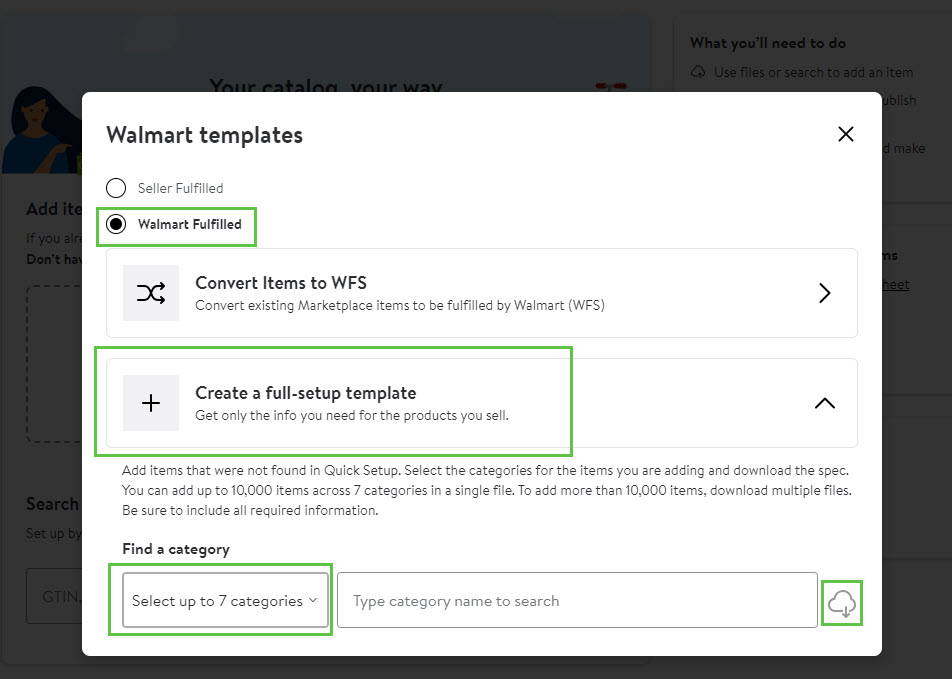Screen dimensions: 952x679
Task: Collapse the Create a full-setup template section
Action: (824, 403)
